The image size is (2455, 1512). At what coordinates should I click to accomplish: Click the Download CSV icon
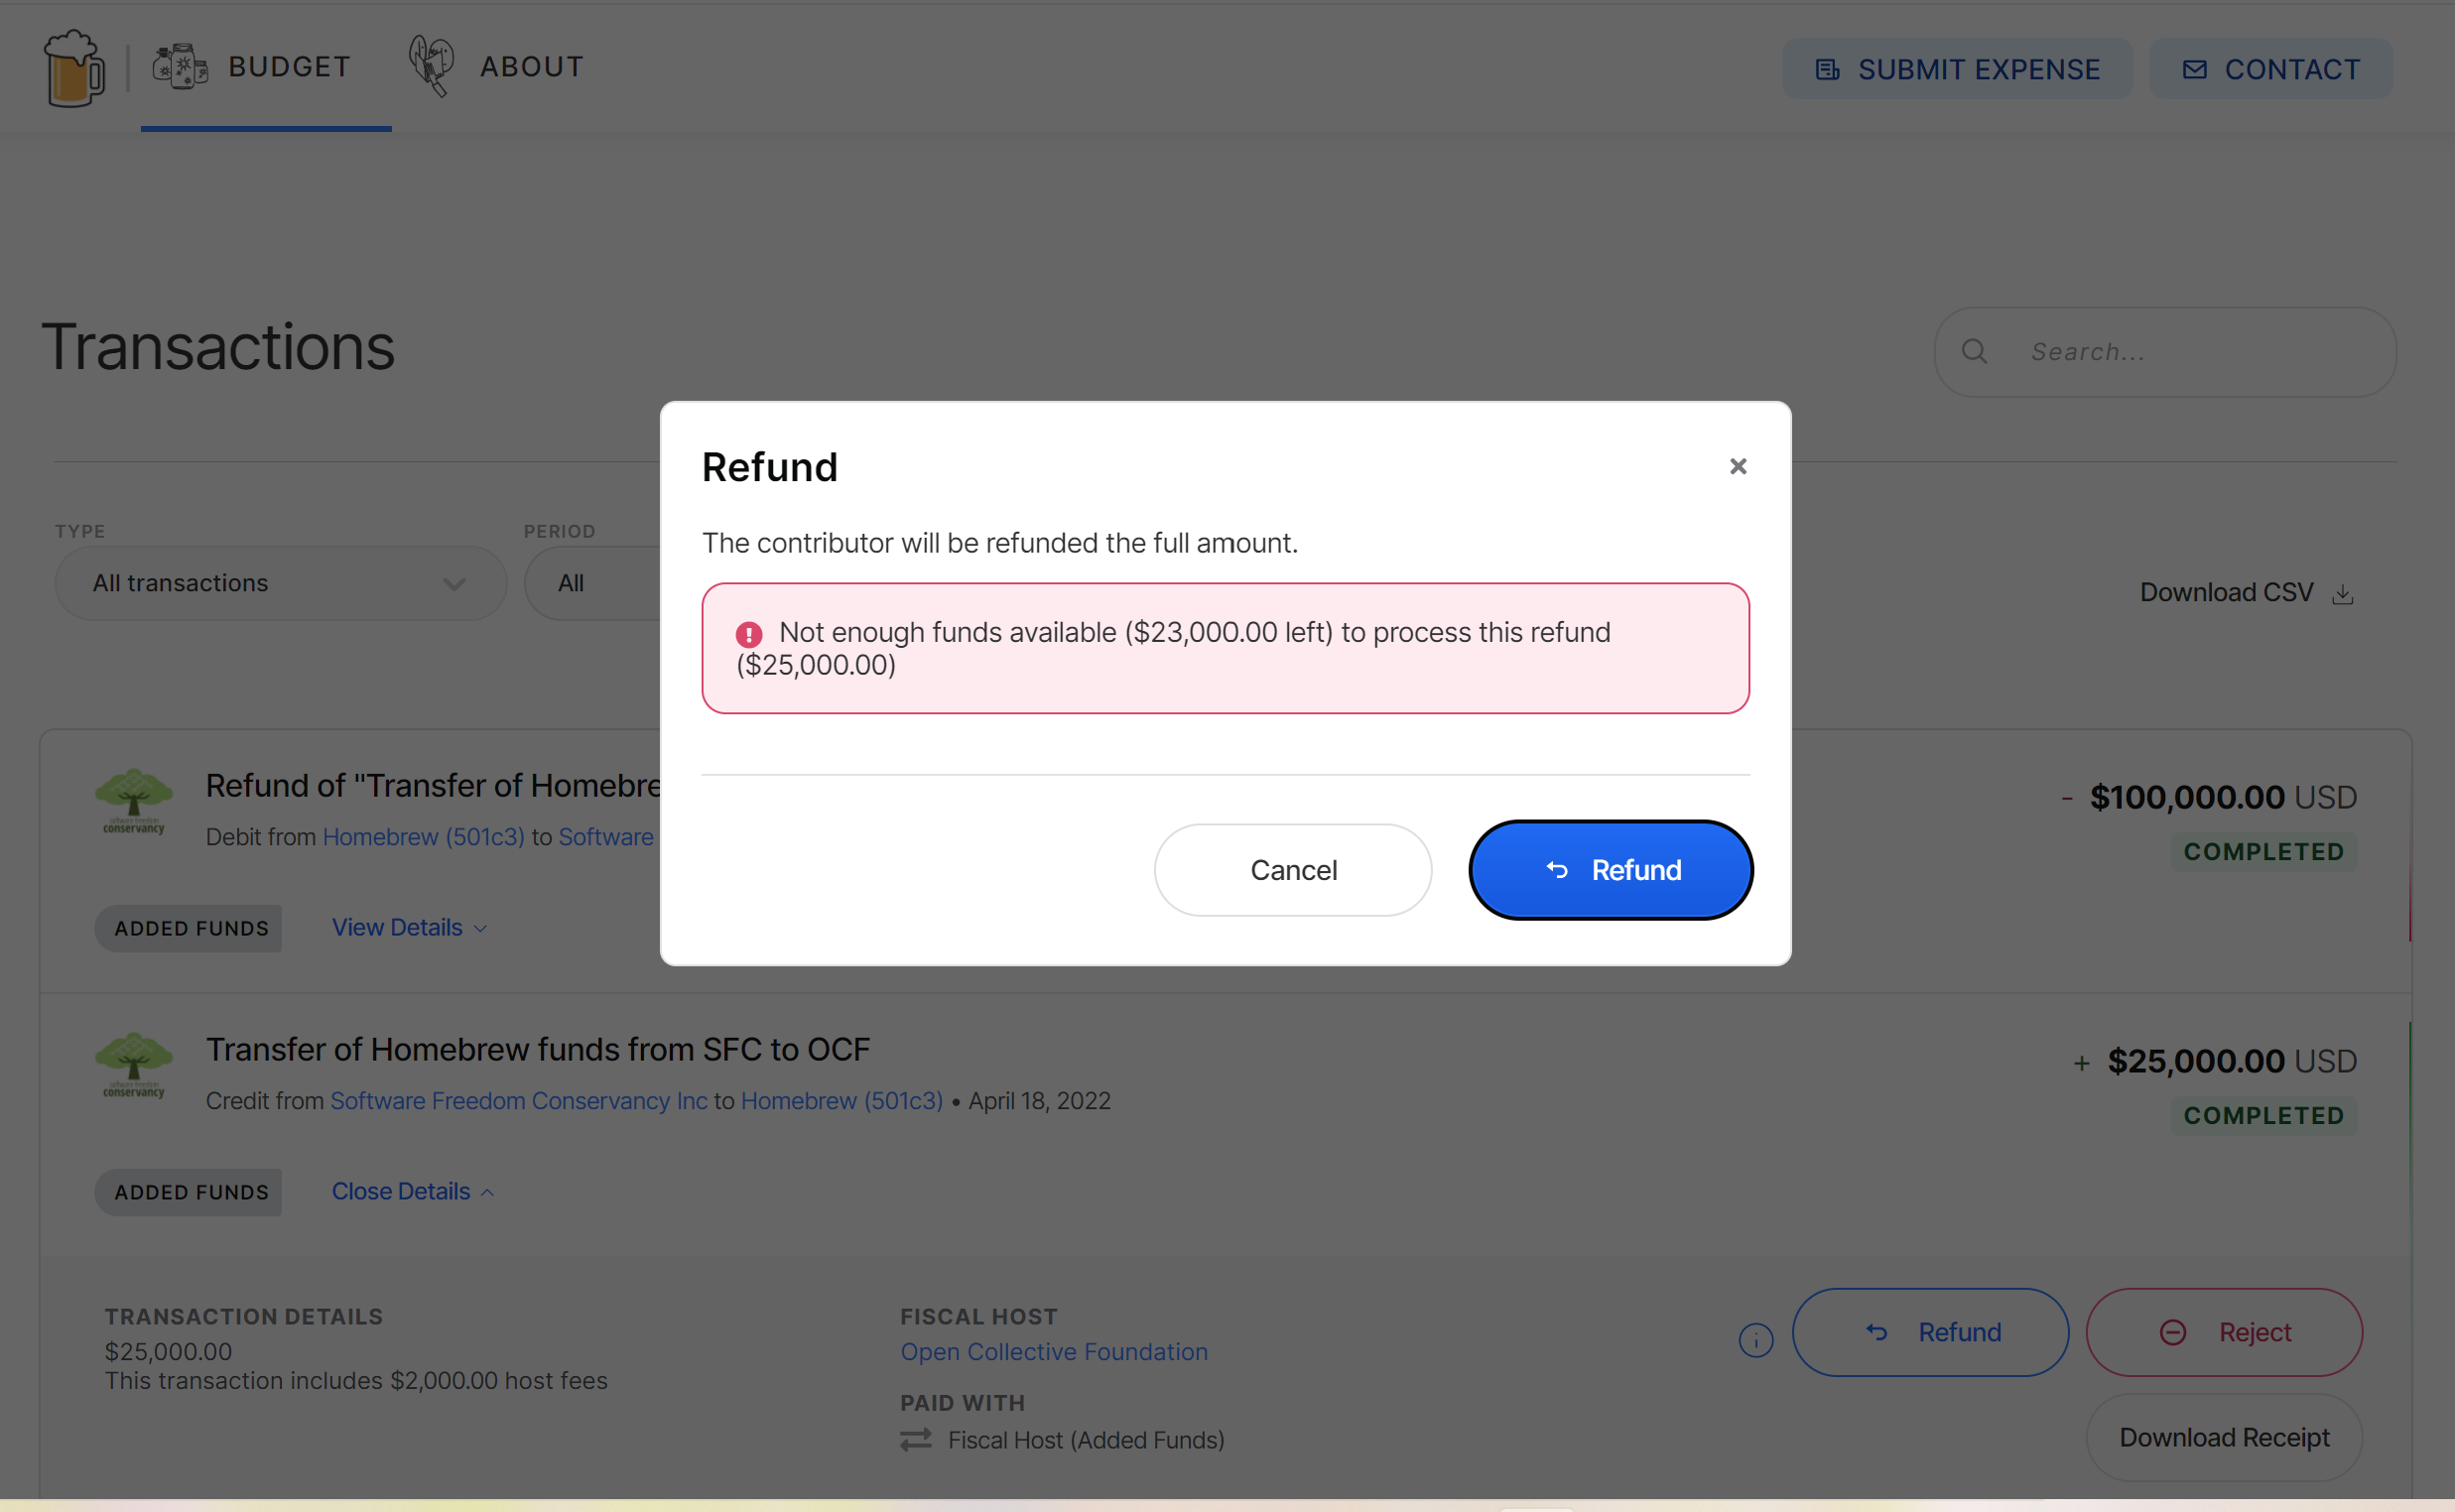[2342, 594]
